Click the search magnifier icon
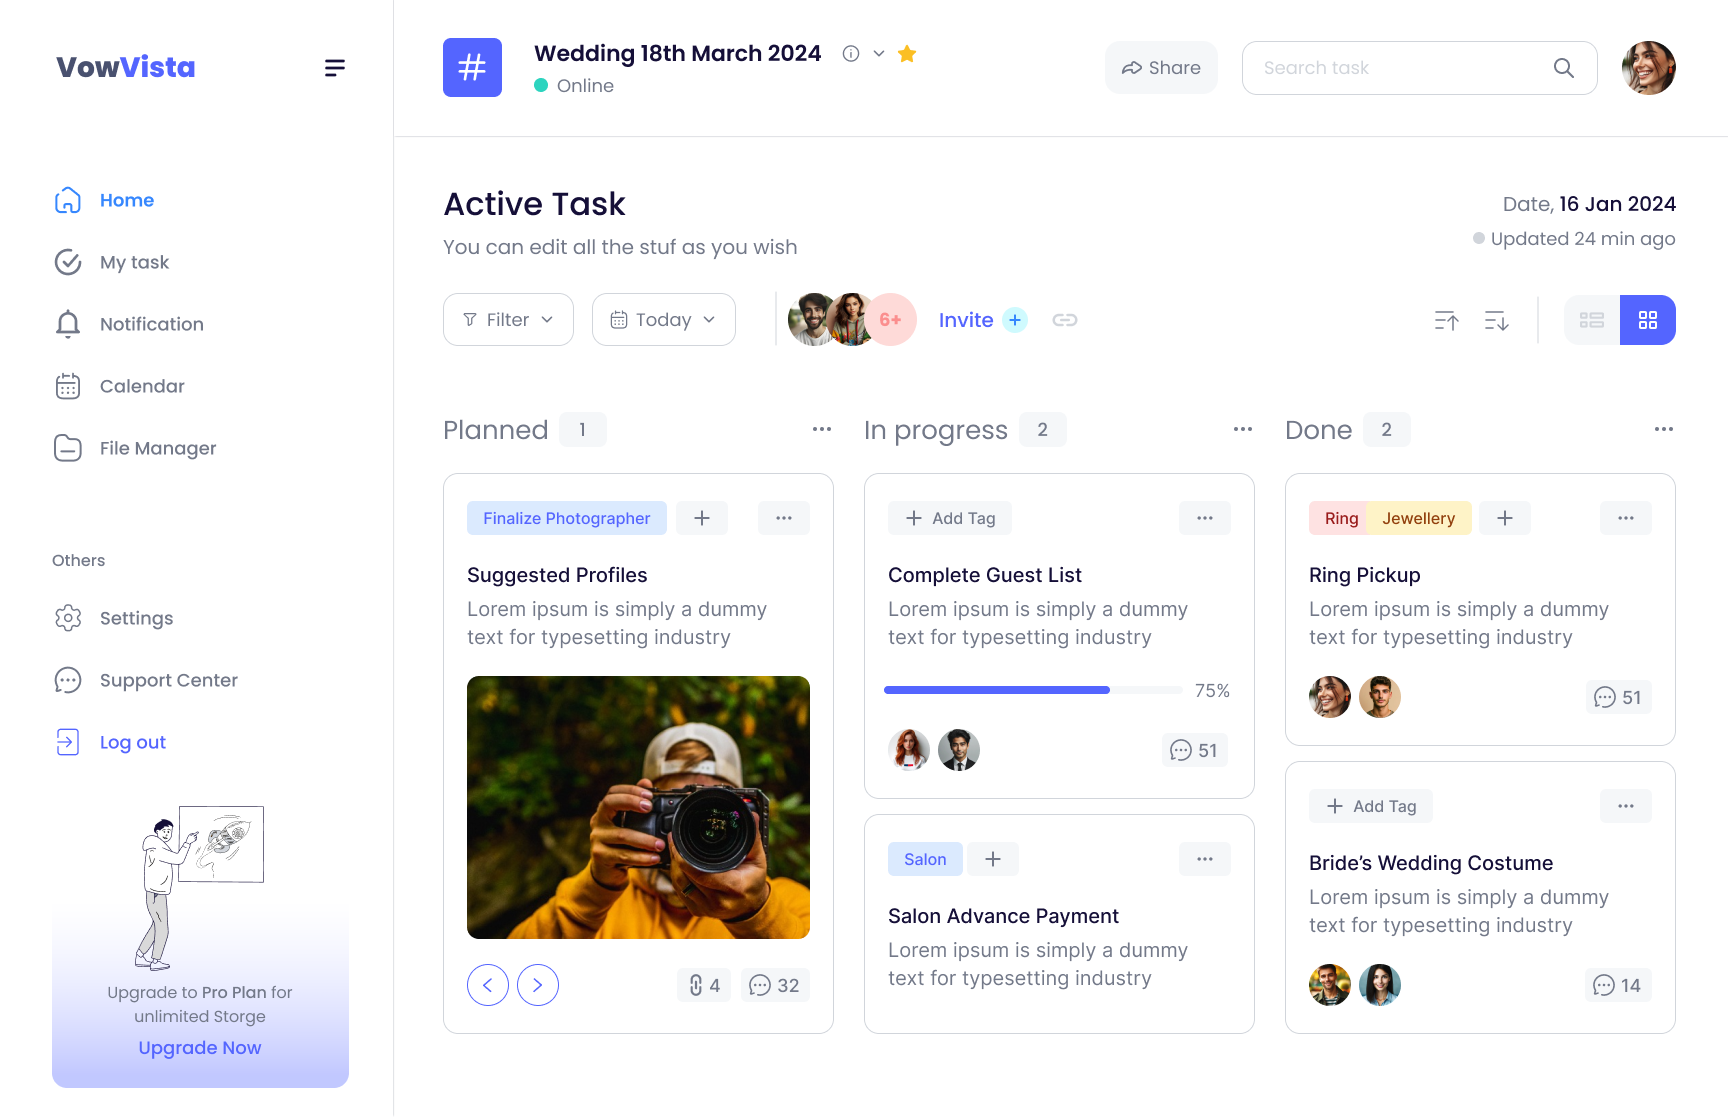 coord(1564,68)
